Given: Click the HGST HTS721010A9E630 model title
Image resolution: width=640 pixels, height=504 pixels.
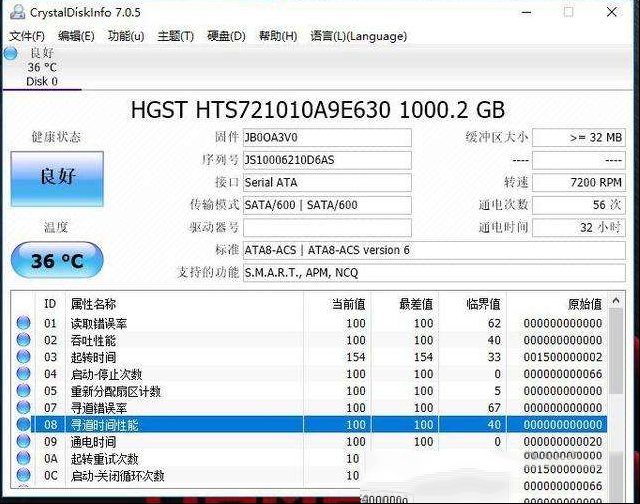Looking at the screenshot, I should pos(318,110).
